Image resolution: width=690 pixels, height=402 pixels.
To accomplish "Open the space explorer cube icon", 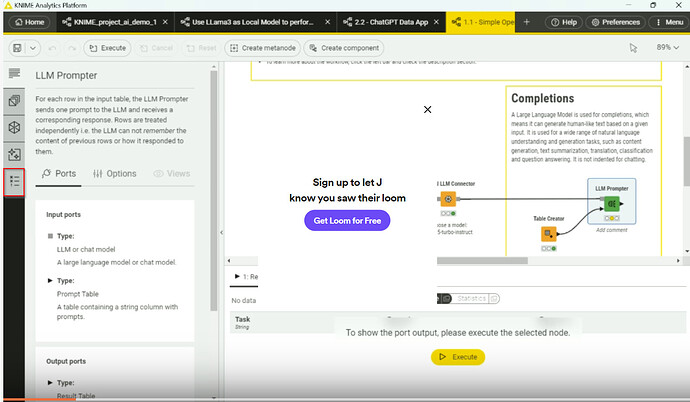I will pyautogui.click(x=14, y=128).
